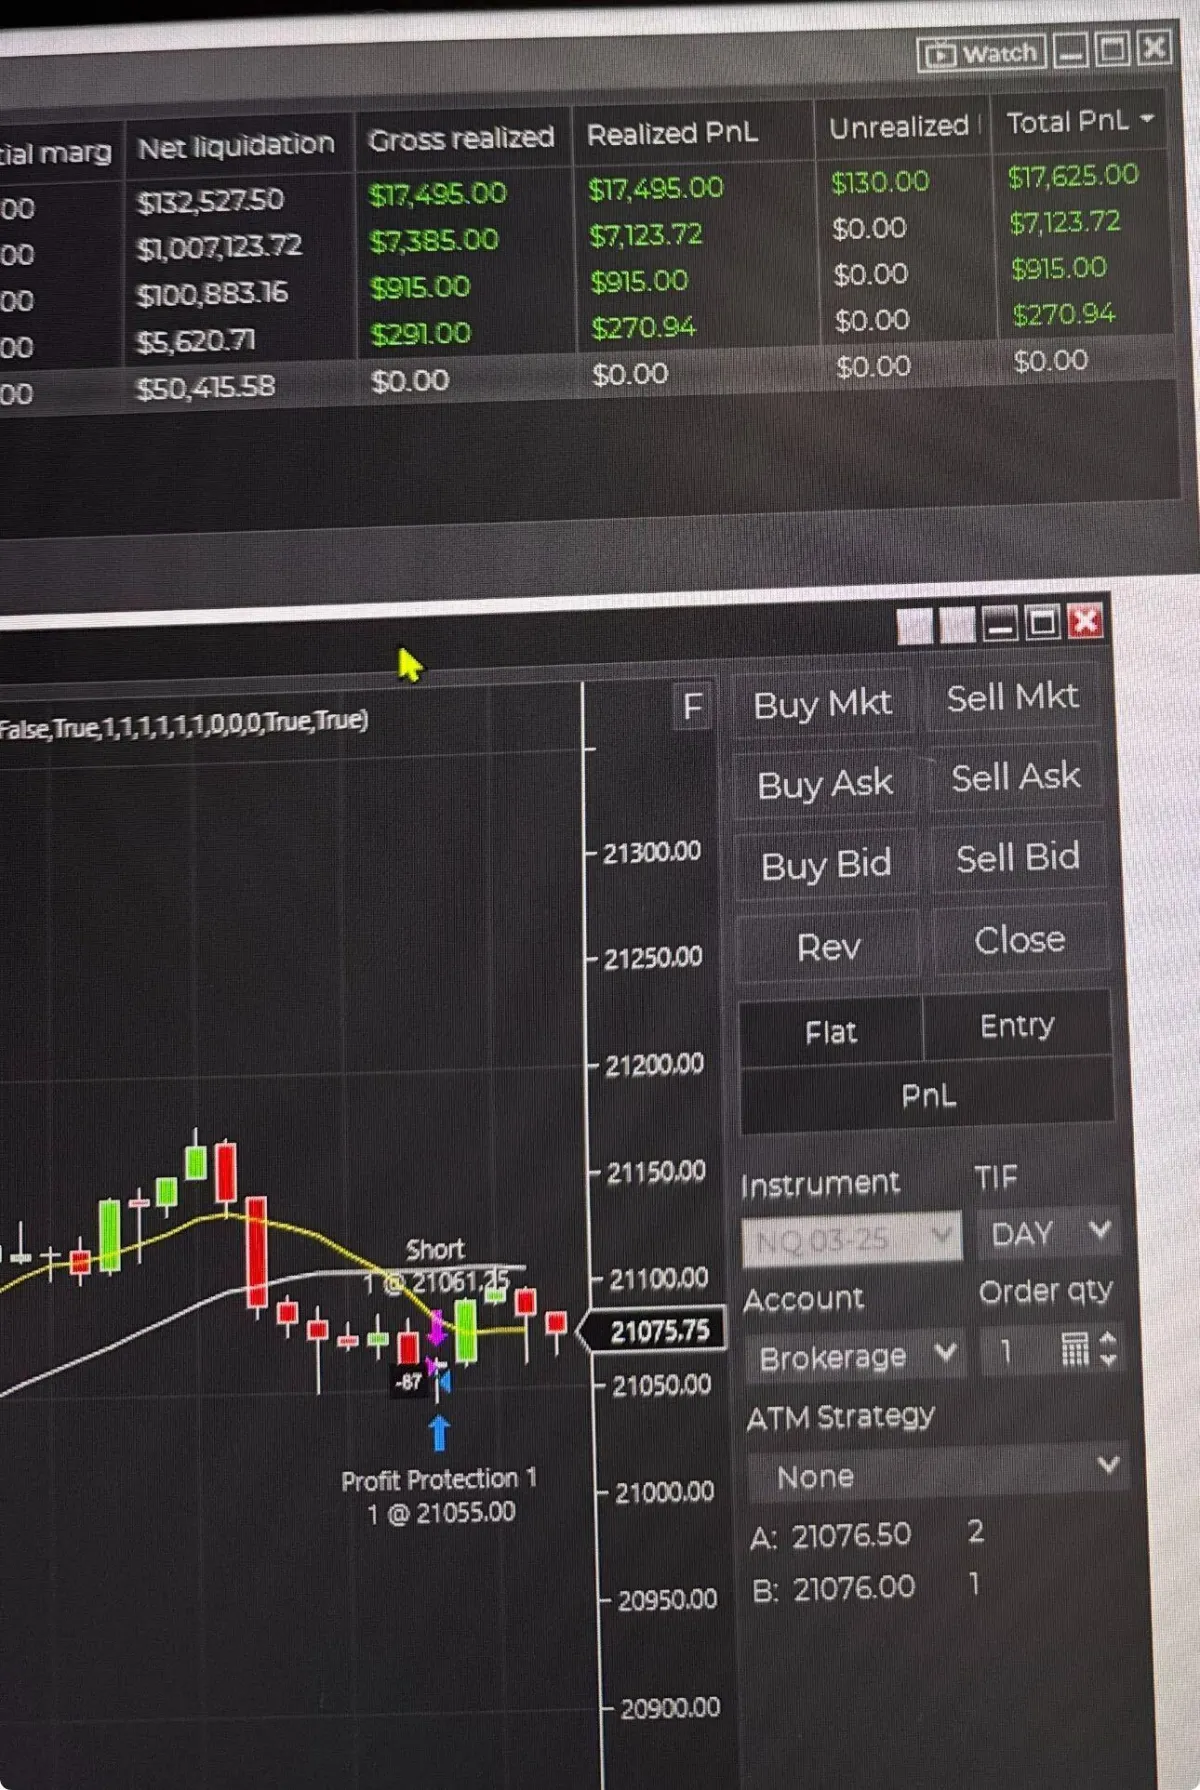This screenshot has width=1200, height=1790.
Task: Open the ATM Strategy None dropdown
Action: 938,1474
